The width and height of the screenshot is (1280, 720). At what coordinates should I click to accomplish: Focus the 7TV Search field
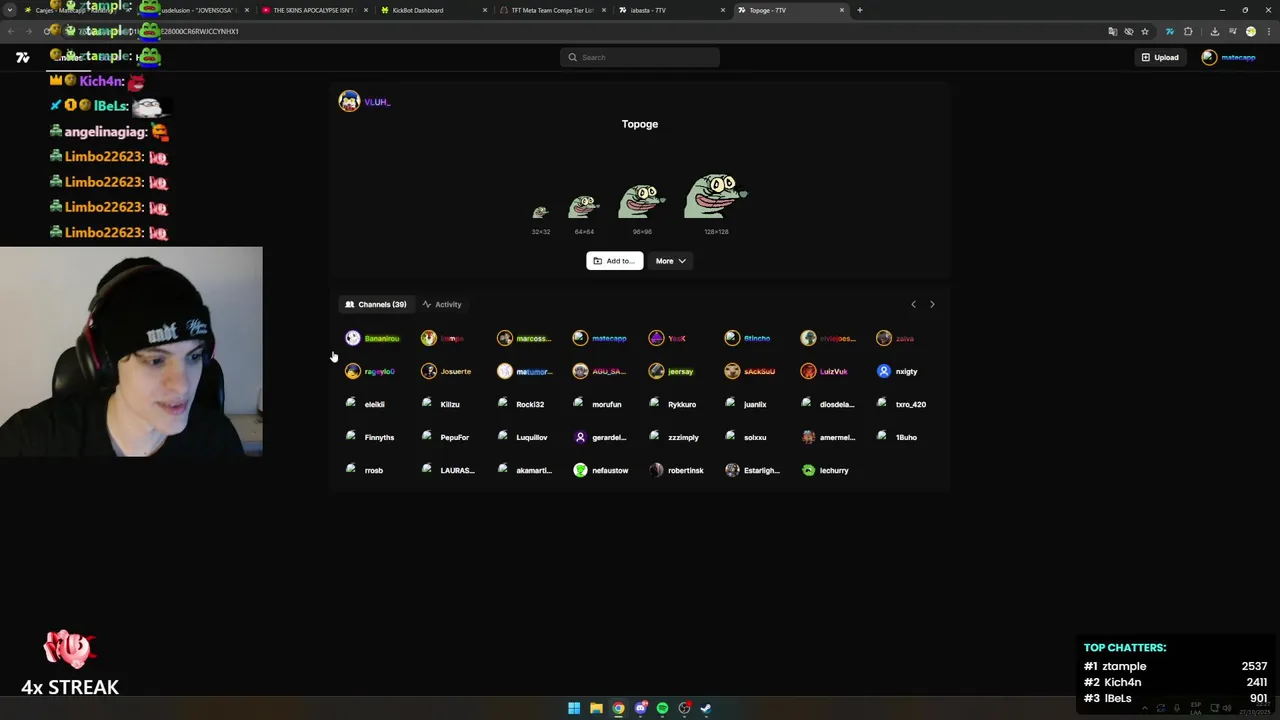pos(640,57)
